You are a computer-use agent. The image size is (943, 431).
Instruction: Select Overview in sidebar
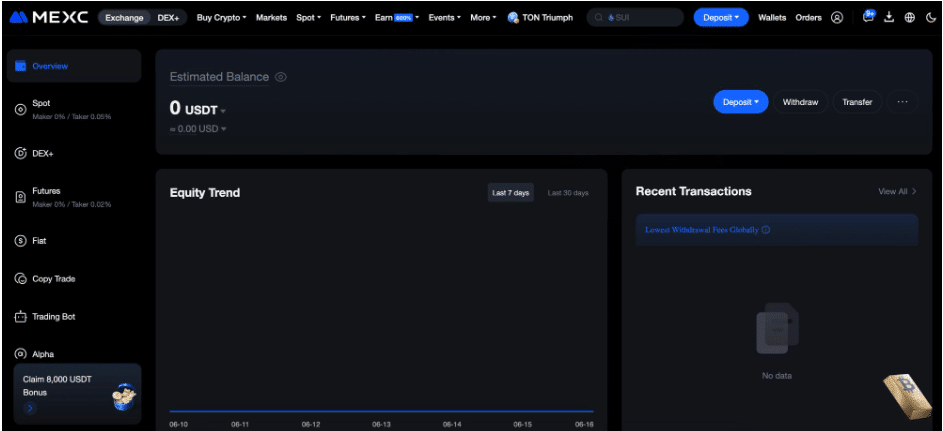74,66
